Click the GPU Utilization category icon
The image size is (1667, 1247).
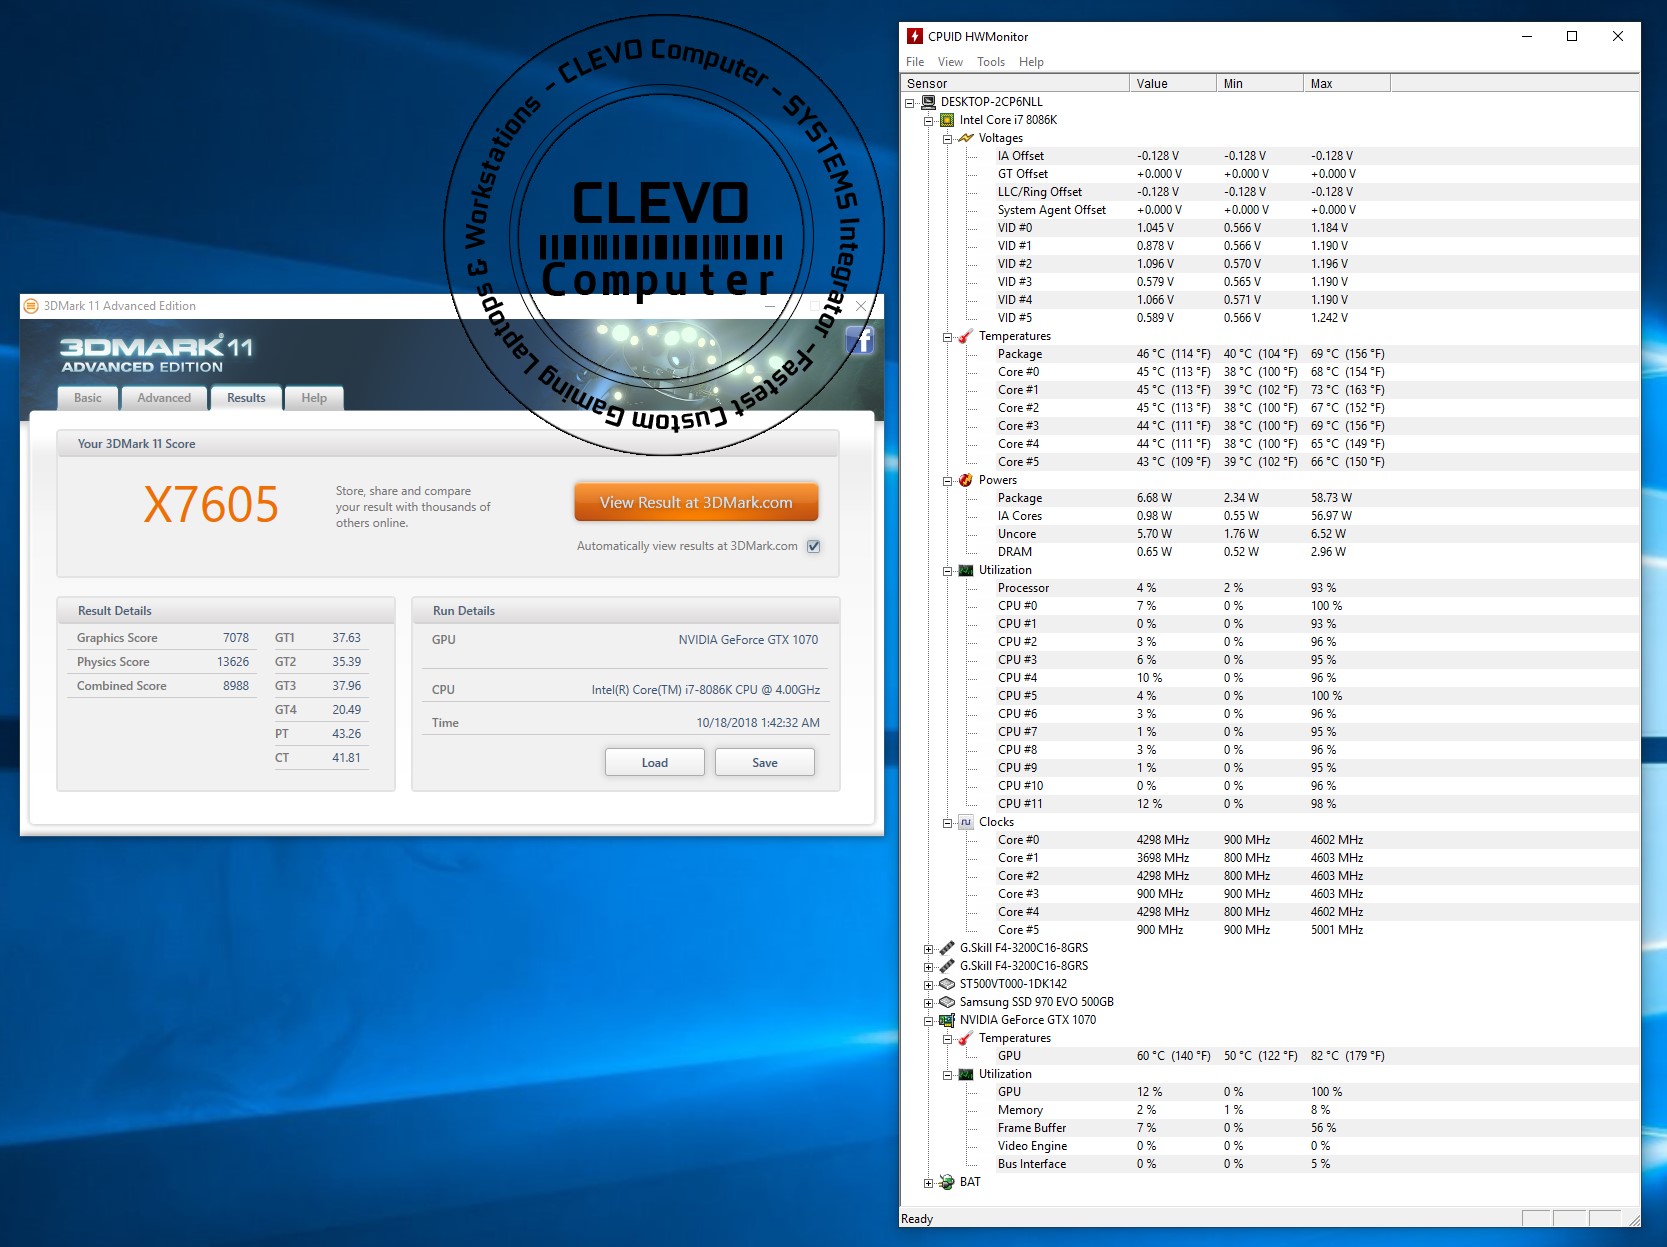(966, 1074)
